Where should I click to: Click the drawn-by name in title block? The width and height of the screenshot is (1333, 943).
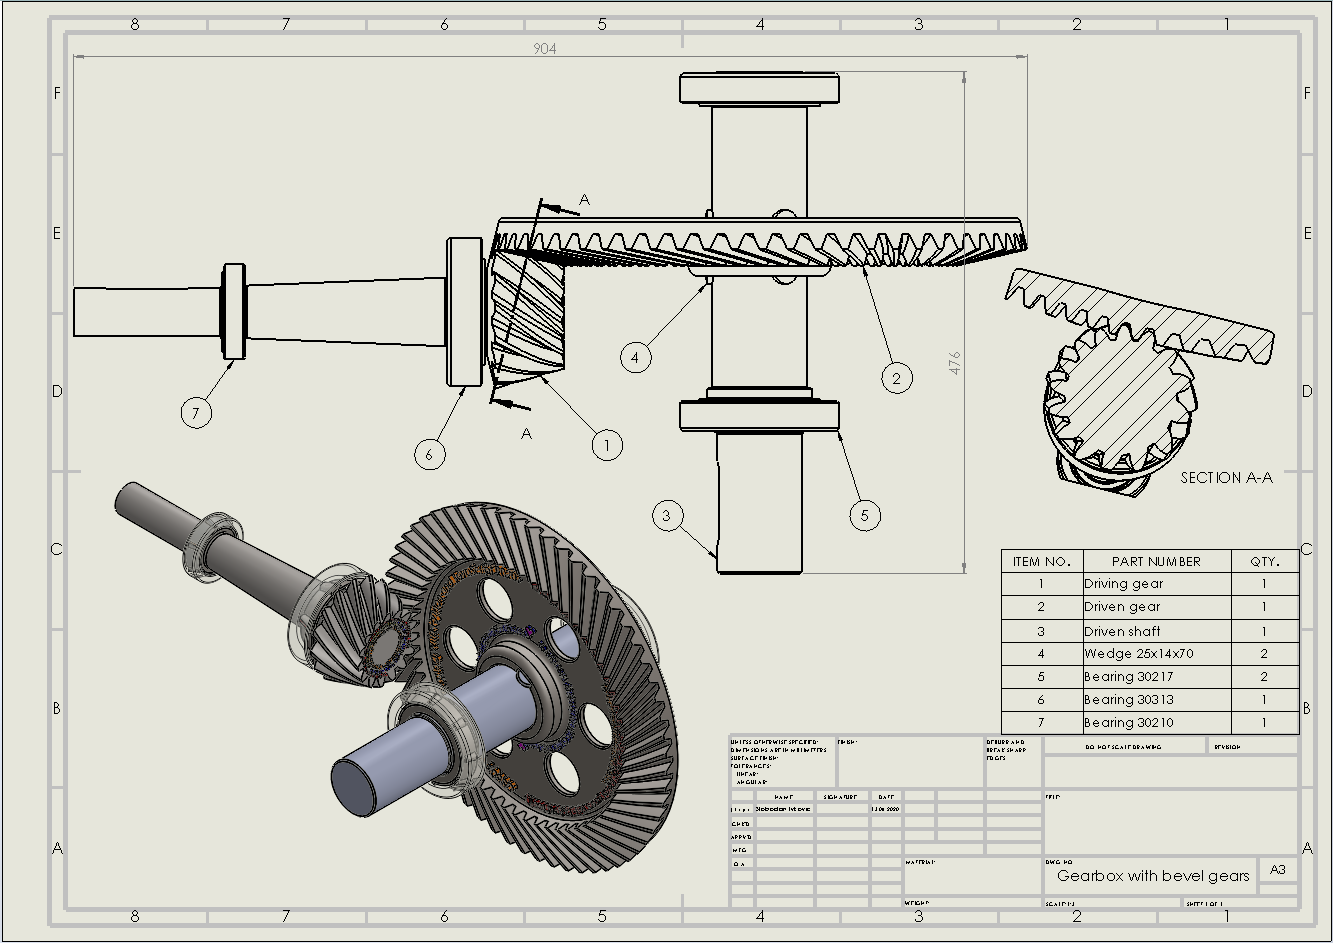[783, 809]
